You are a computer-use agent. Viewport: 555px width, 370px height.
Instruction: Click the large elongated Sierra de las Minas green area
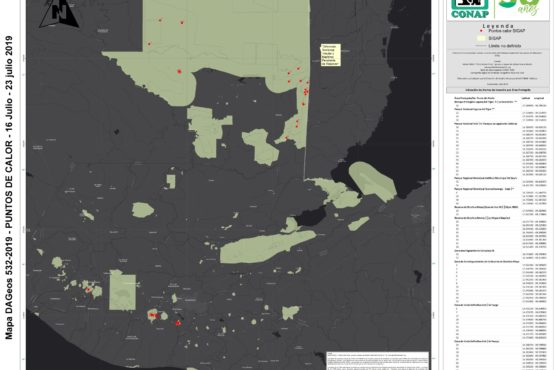coord(267,246)
